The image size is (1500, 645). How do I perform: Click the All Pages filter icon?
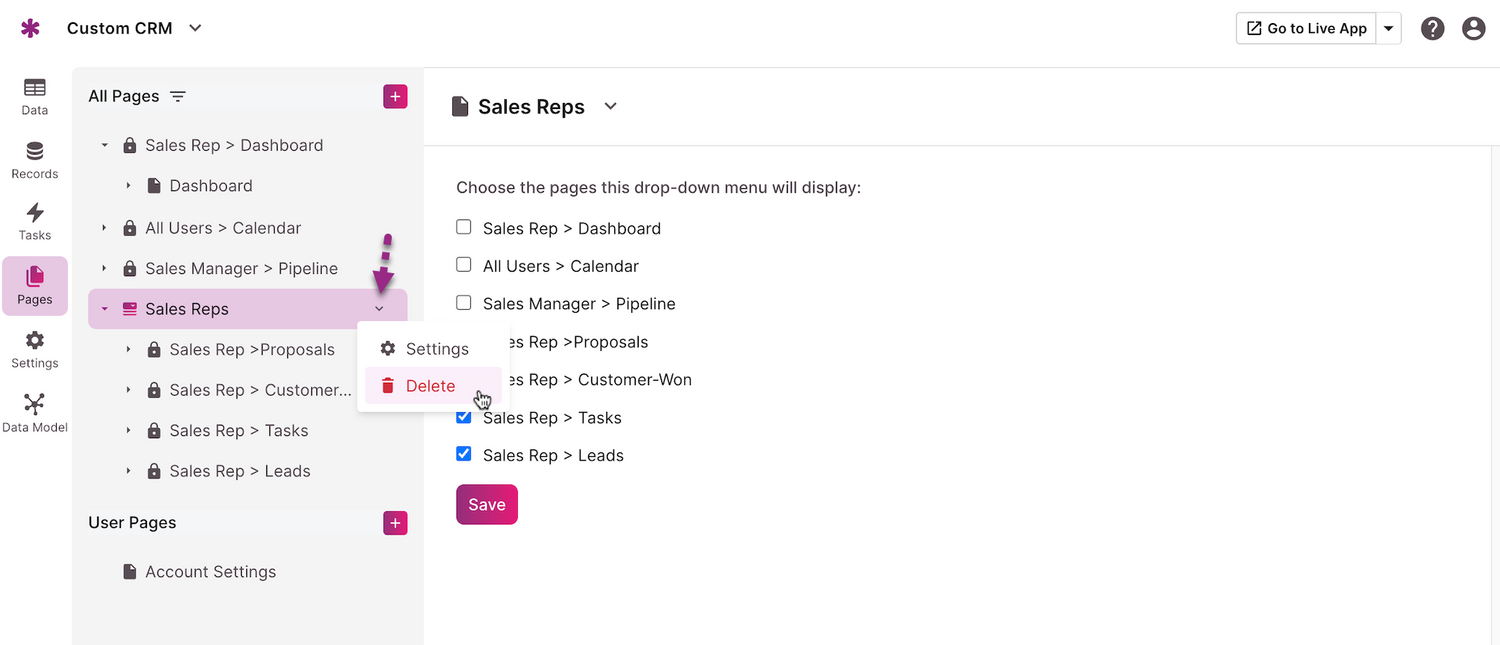(178, 96)
